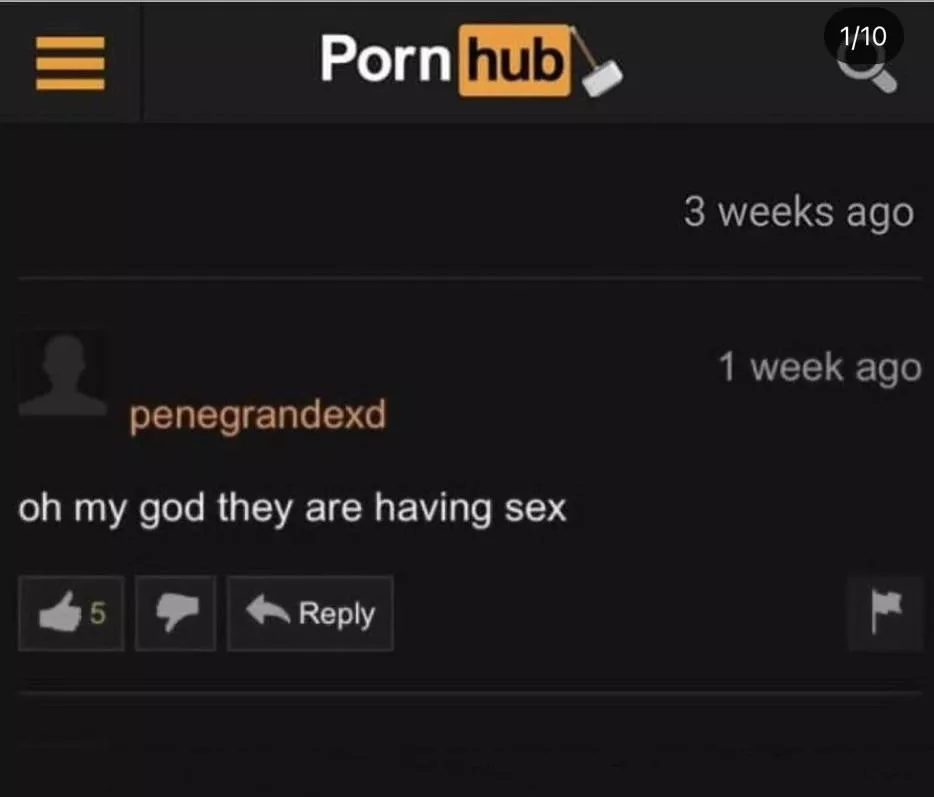The width and height of the screenshot is (934, 797).
Task: Click the hammer icon beside the logo
Action: [x=596, y=62]
